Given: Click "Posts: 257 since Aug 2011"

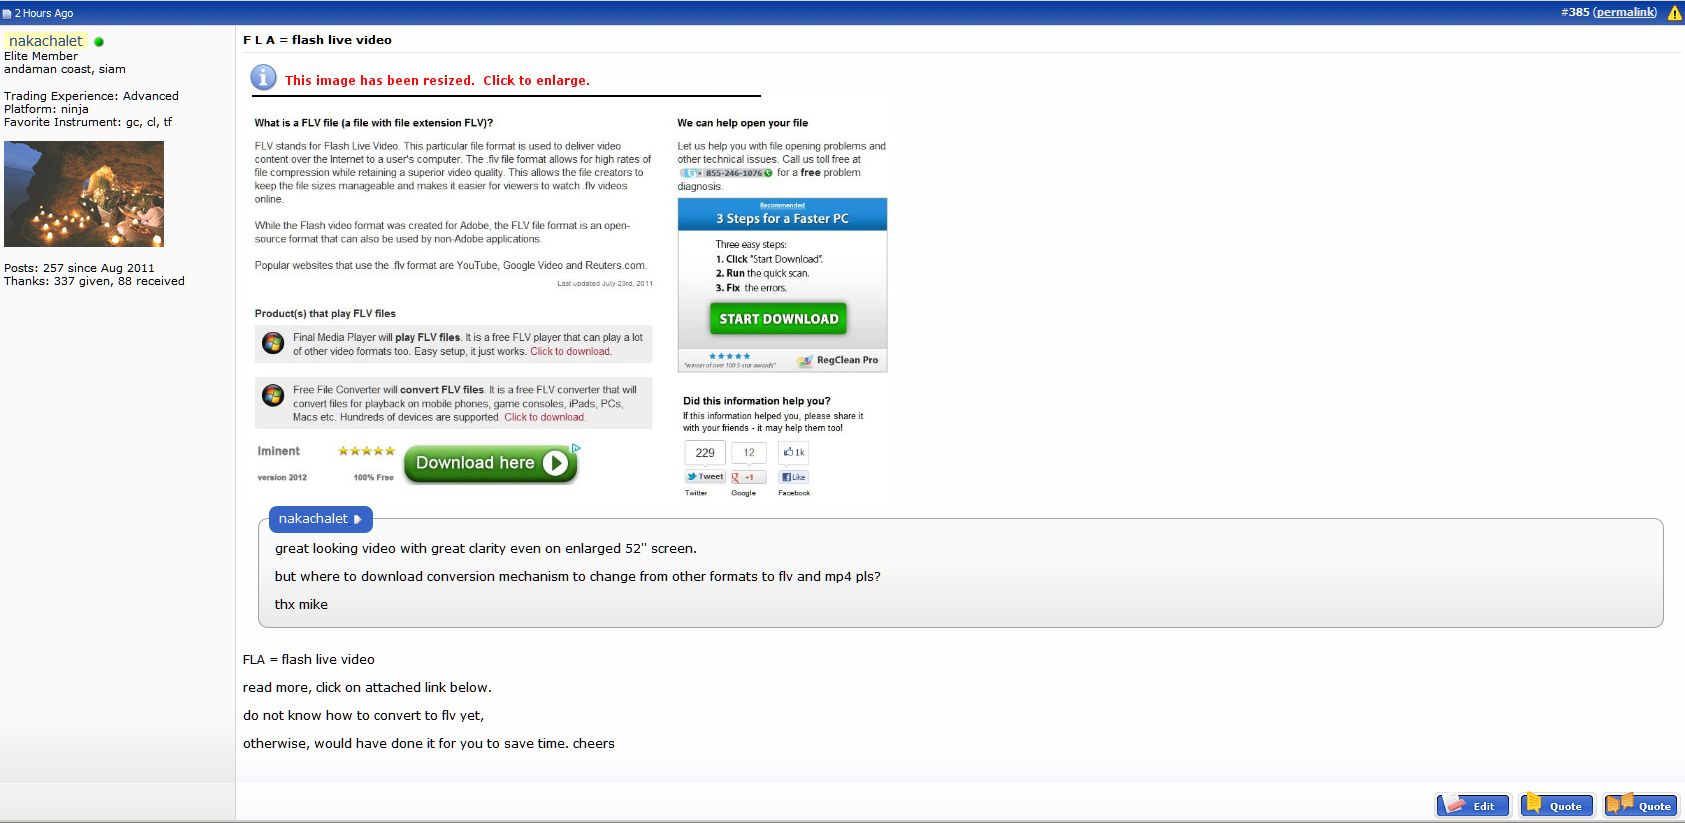Looking at the screenshot, I should point(79,268).
